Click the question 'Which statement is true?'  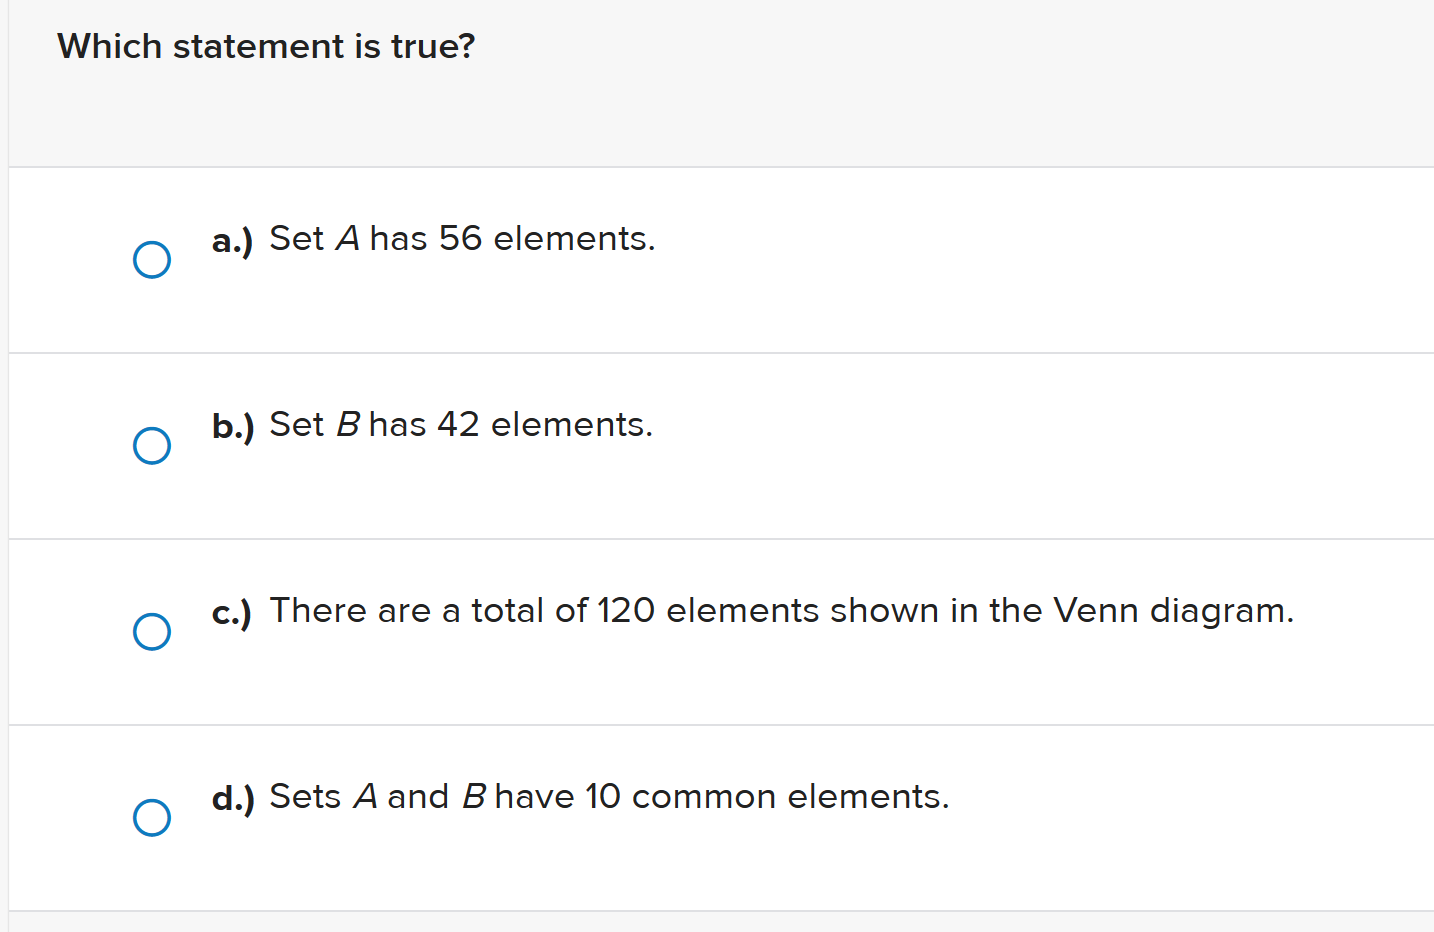(265, 46)
